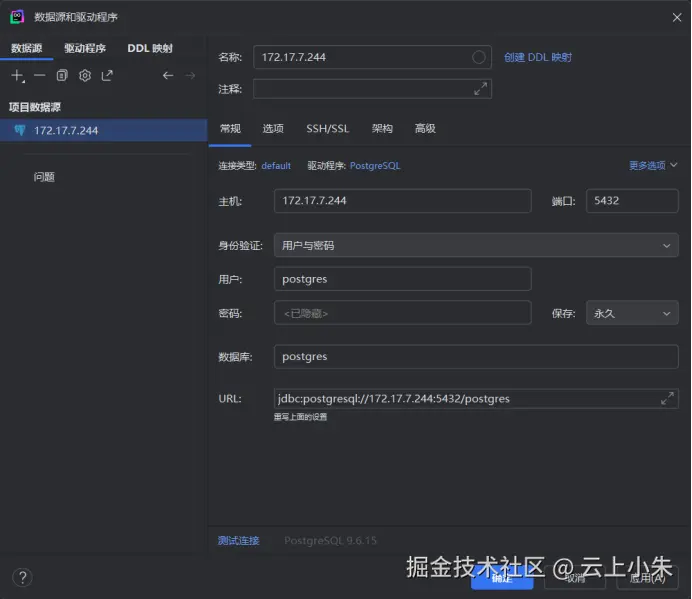692x599 pixels.
Task: Go forward with right arrow icon
Action: click(190, 76)
